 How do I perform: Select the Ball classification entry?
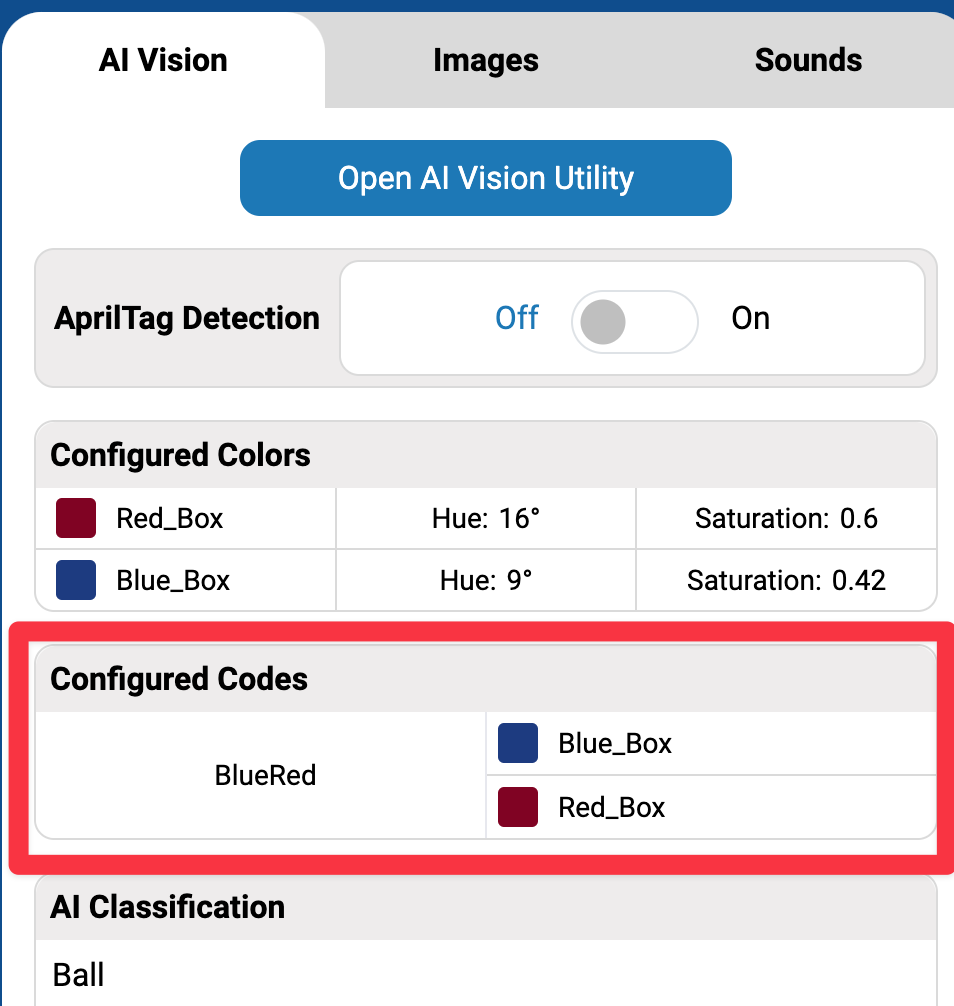(79, 974)
